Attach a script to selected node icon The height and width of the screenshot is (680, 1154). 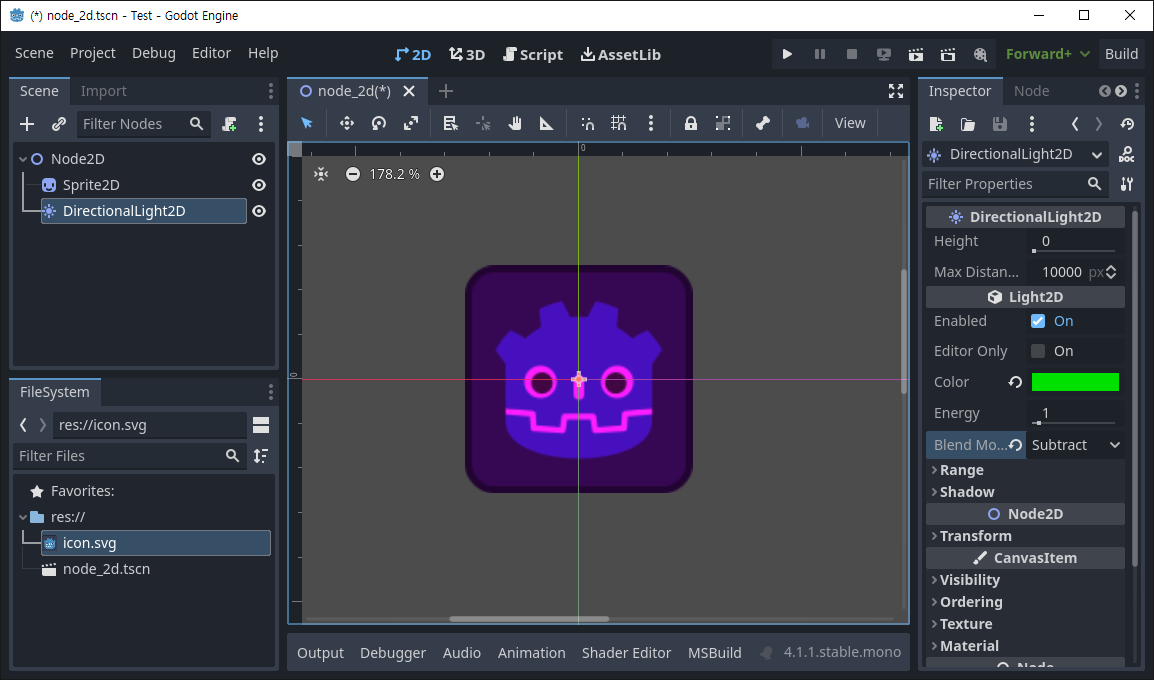click(x=230, y=124)
